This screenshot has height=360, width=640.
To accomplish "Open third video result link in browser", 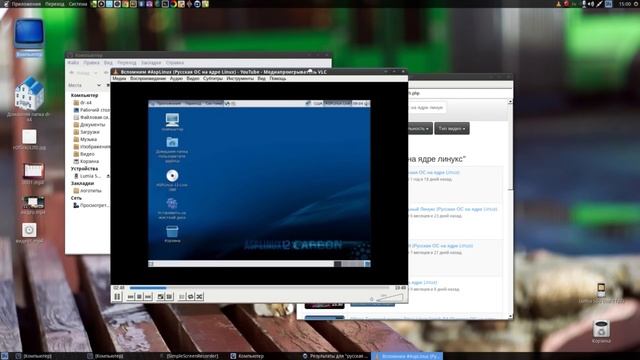I will (441, 246).
